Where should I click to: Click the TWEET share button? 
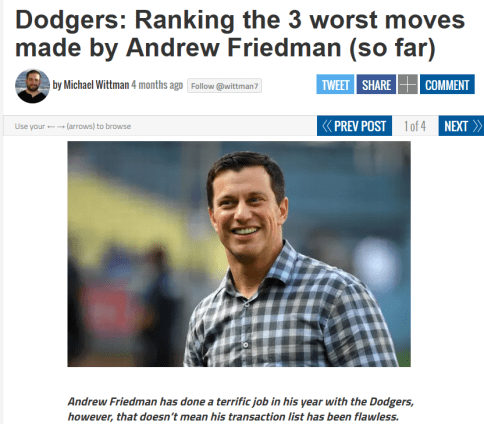[335, 84]
